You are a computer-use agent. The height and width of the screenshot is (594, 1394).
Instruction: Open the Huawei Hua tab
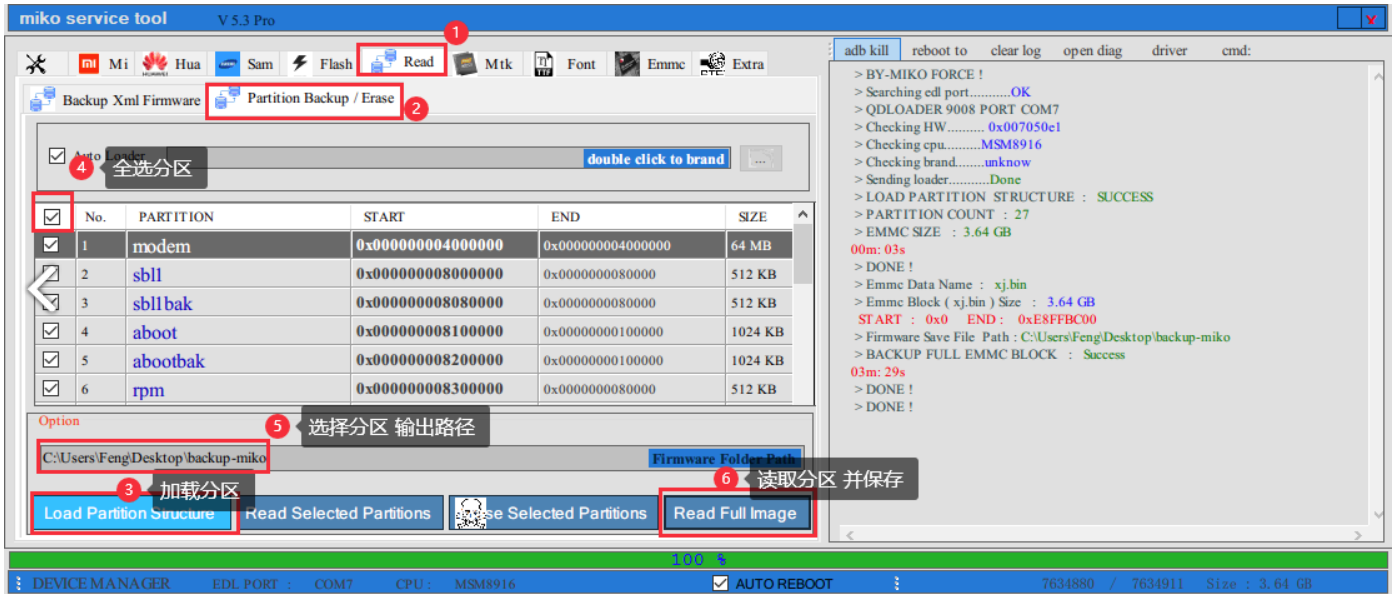coord(172,64)
